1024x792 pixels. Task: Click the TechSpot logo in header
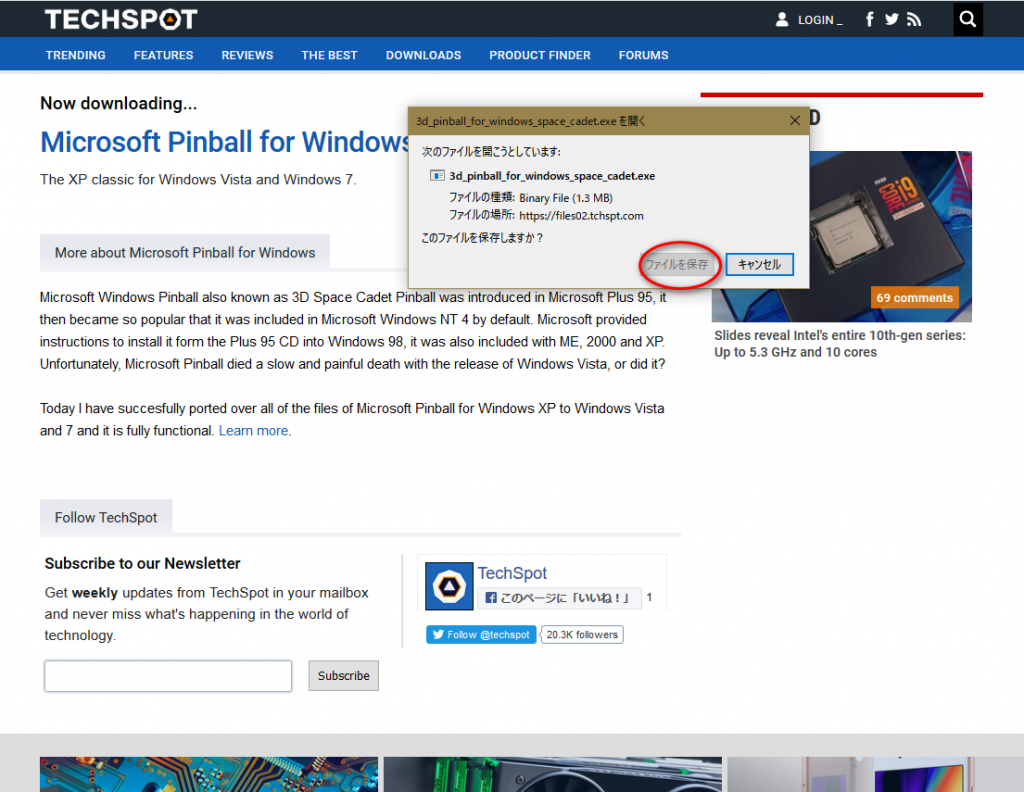click(x=121, y=19)
